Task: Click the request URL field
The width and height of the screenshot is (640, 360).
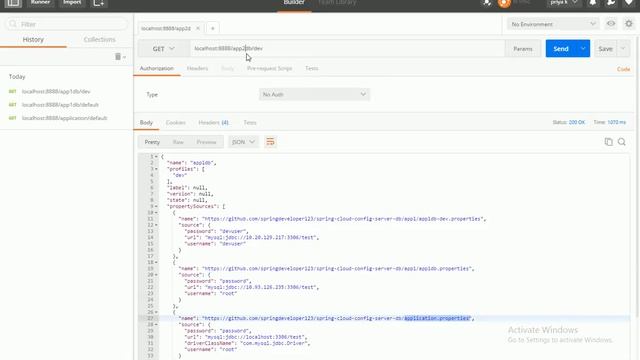Action: pyautogui.click(x=347, y=49)
